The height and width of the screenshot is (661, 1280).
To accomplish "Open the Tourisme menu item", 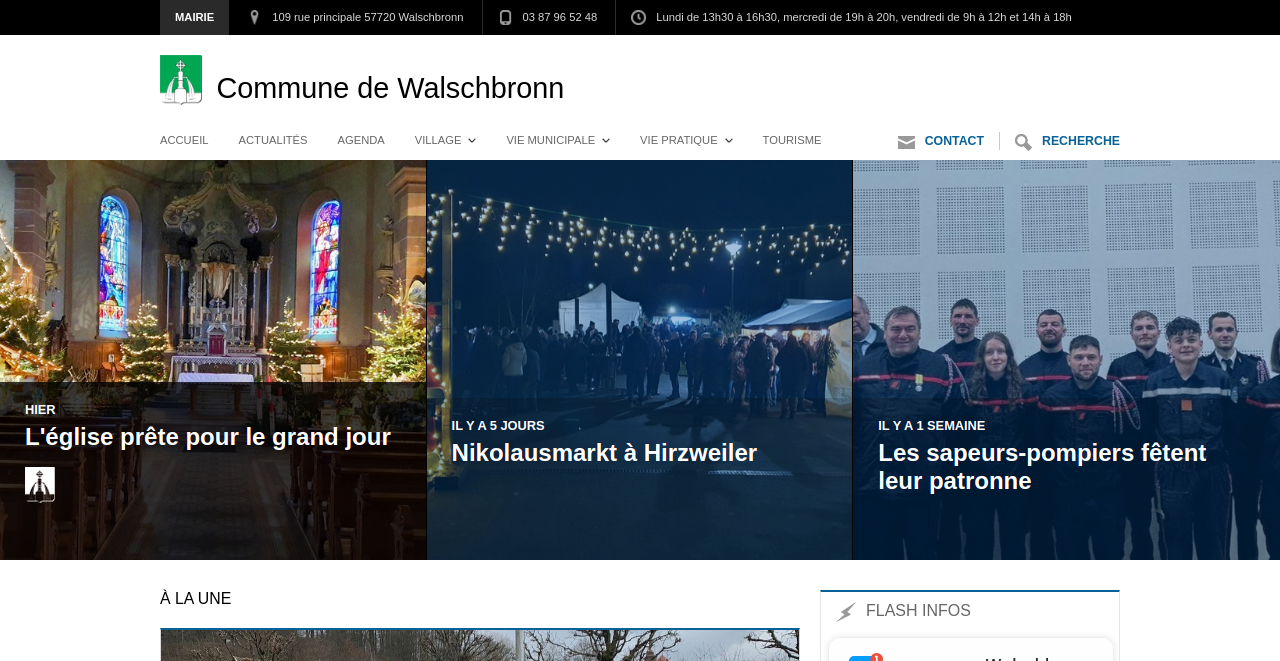I will (x=792, y=140).
